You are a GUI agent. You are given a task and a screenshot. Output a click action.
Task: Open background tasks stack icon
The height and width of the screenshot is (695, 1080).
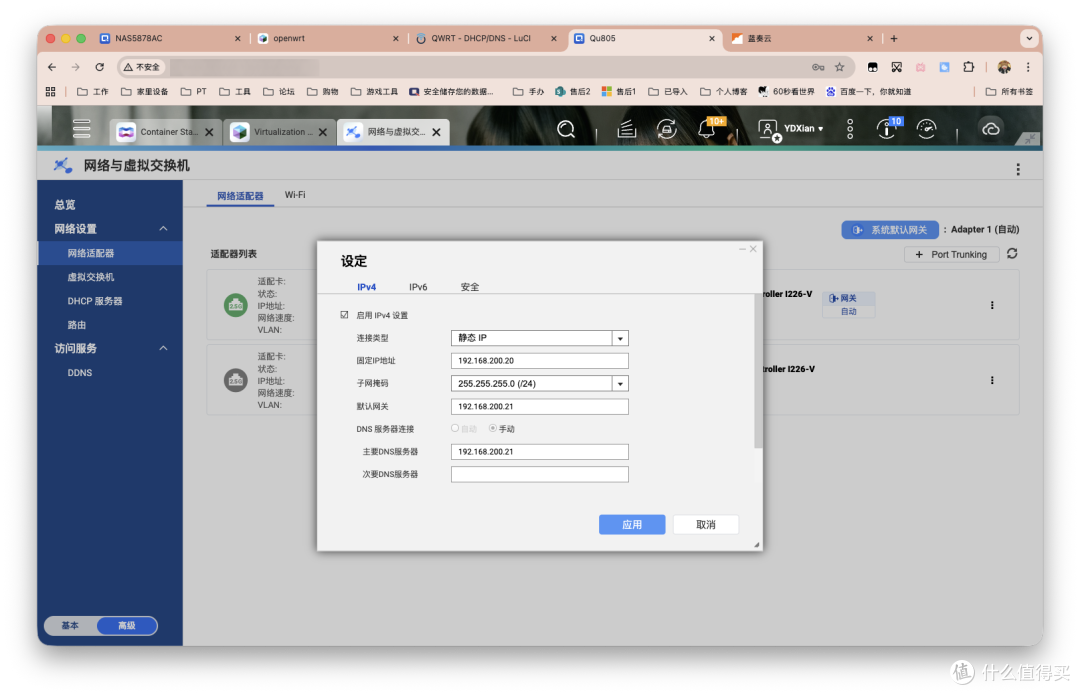(626, 129)
